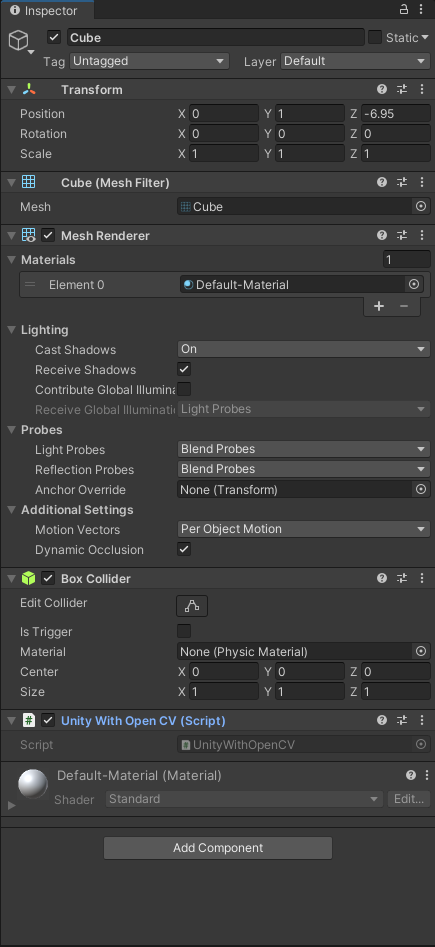The image size is (435, 947).
Task: Click the Edit Collider button
Action: pos(192,606)
